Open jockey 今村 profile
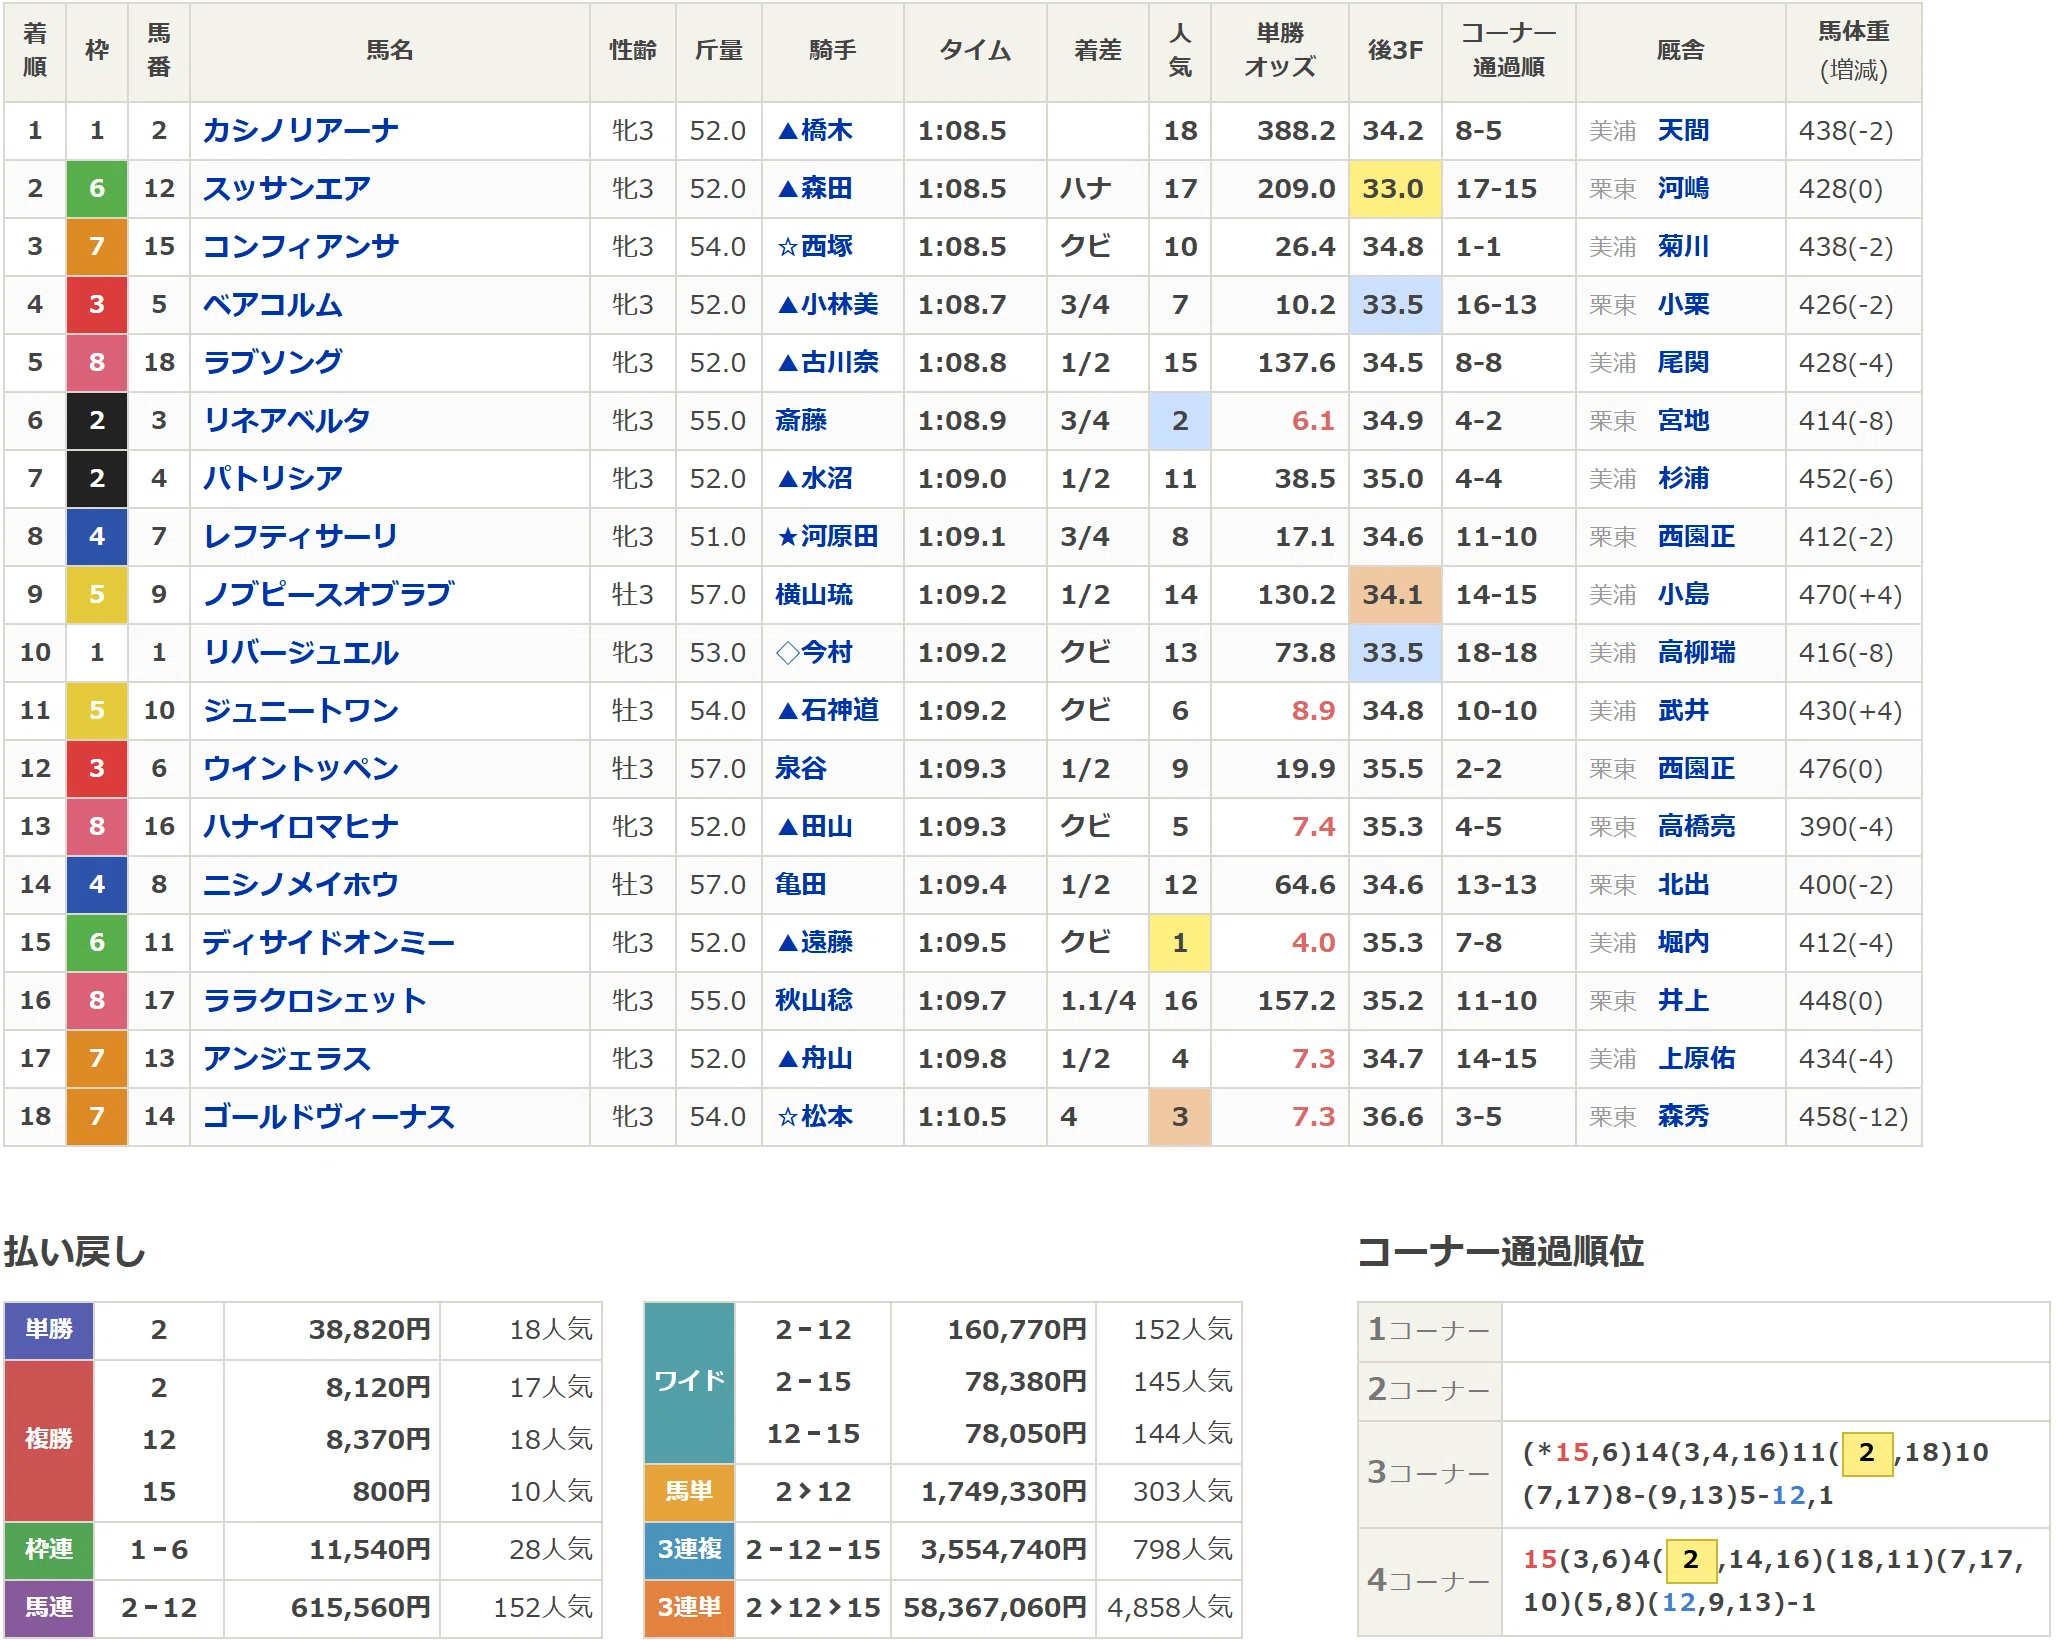The image size is (2056, 1640). point(826,653)
